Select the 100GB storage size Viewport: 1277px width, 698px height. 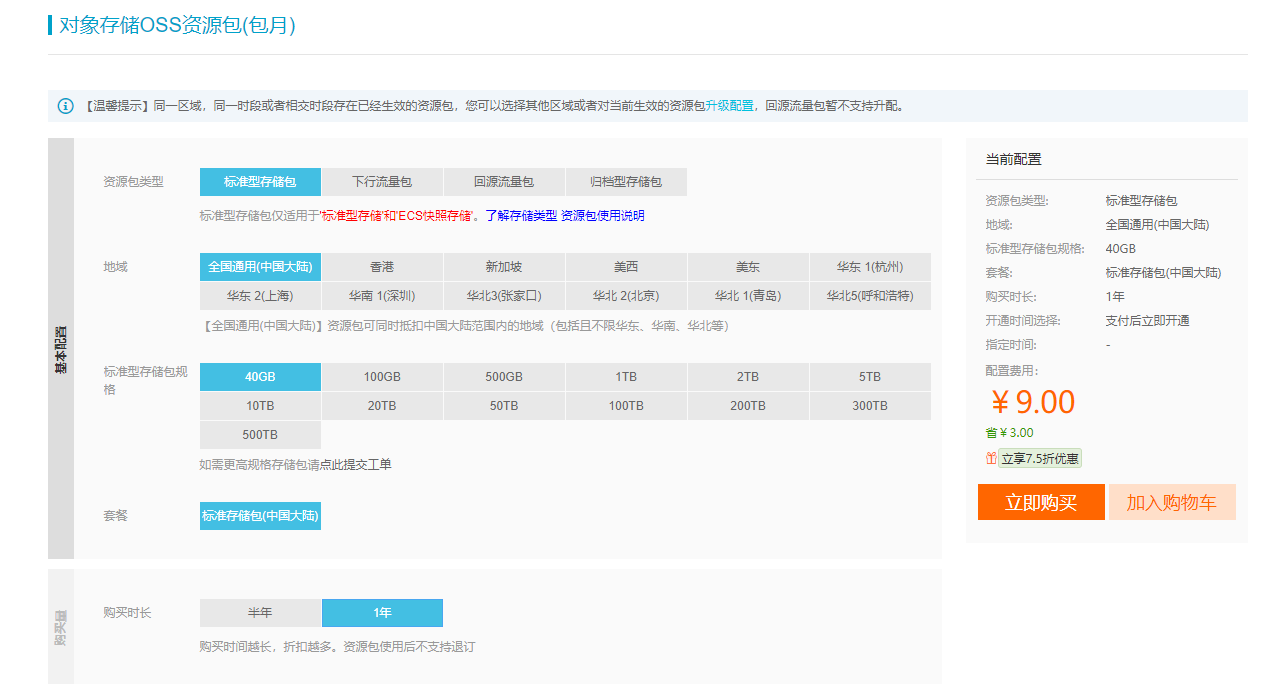tap(382, 377)
